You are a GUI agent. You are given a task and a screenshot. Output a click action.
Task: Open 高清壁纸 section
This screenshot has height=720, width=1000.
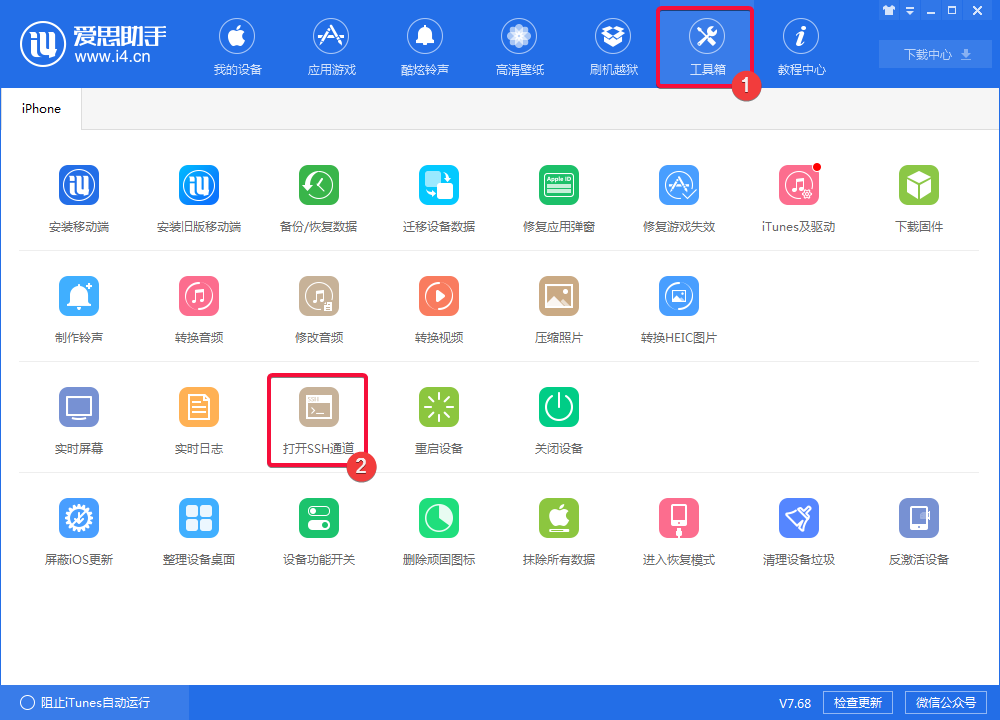coord(520,47)
